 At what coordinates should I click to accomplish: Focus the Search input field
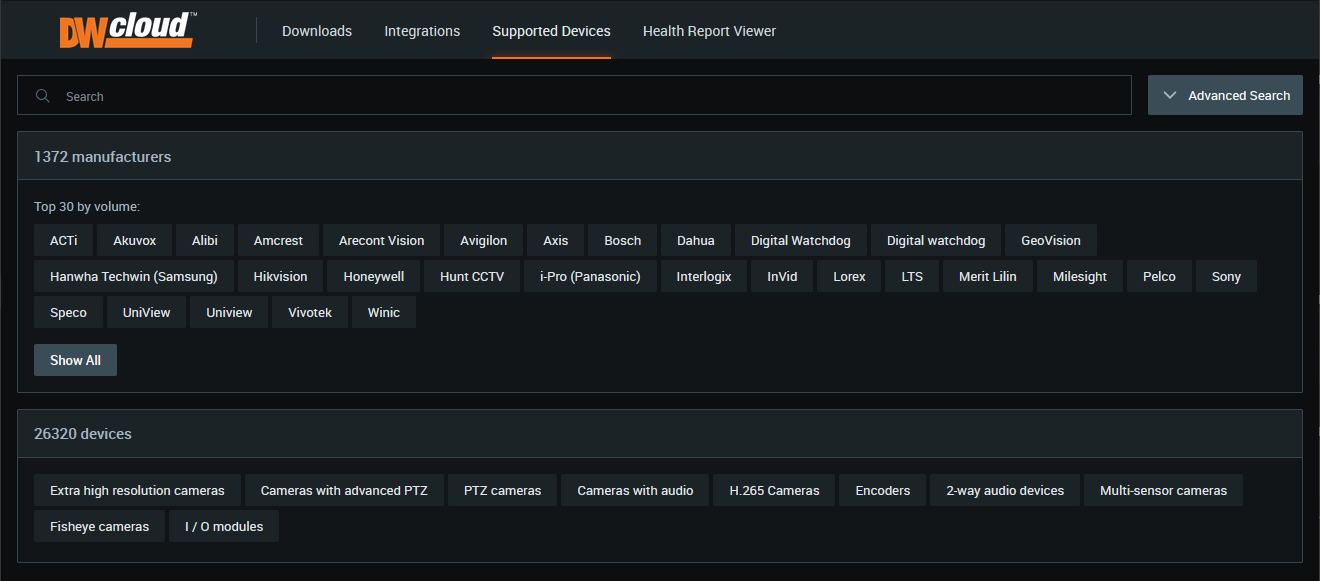click(x=574, y=96)
